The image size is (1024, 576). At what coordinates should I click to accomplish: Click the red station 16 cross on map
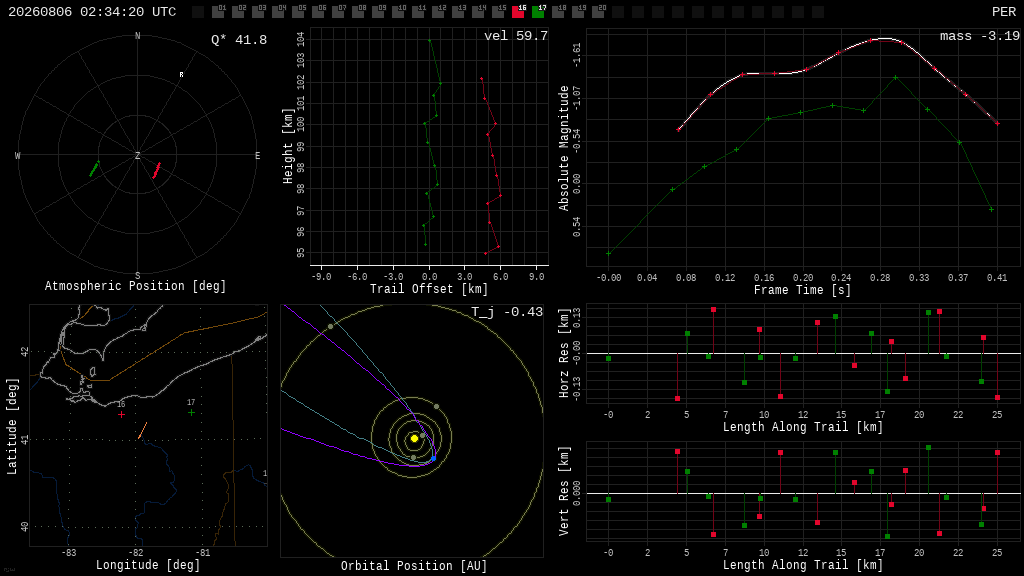[121, 415]
